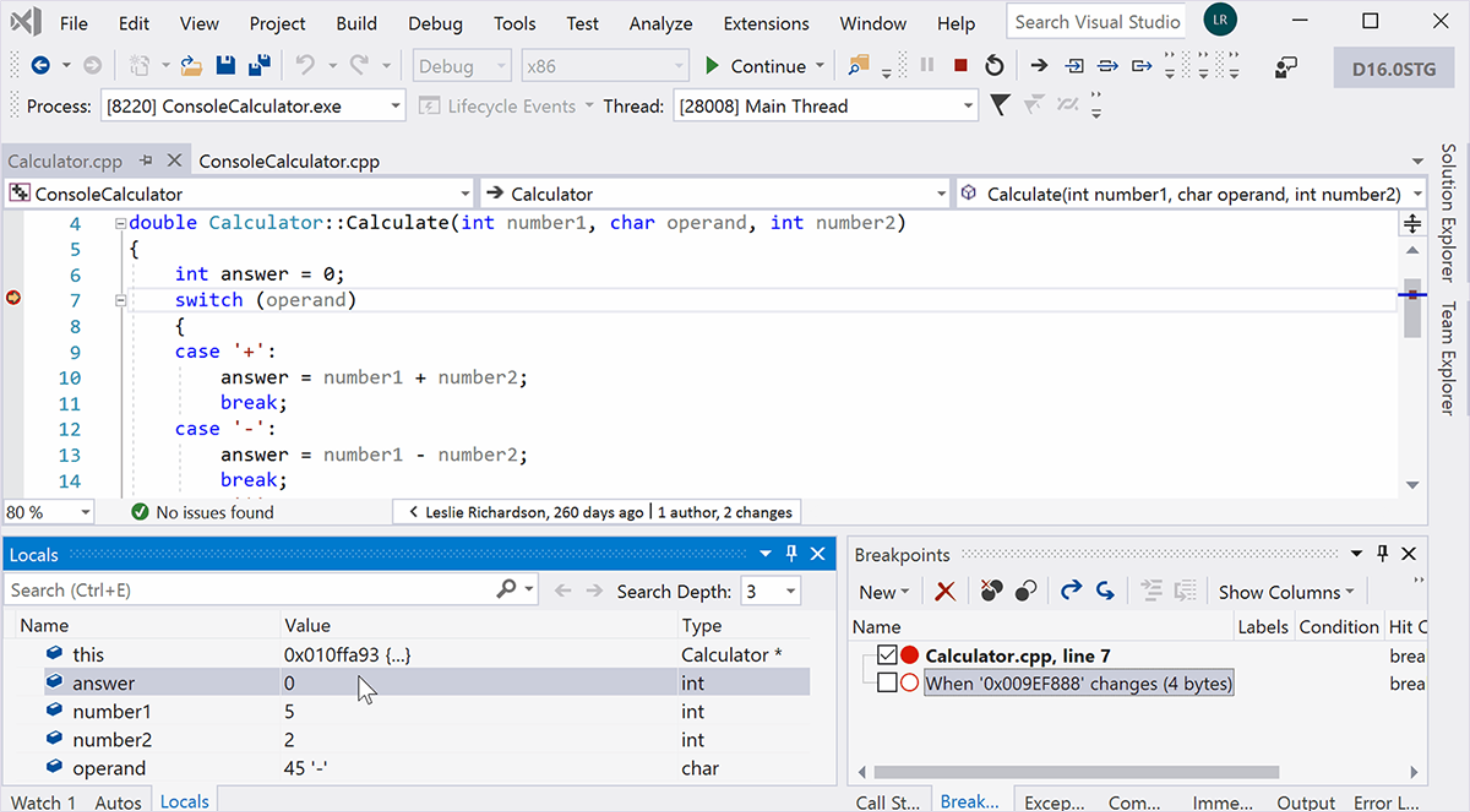The image size is (1470, 812).
Task: Pin the Locals panel
Action: (791, 554)
